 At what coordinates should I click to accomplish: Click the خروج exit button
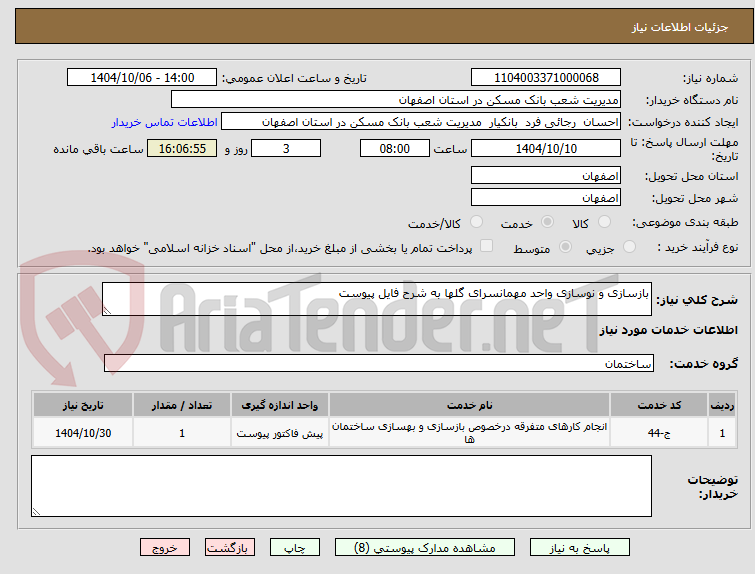click(x=165, y=548)
